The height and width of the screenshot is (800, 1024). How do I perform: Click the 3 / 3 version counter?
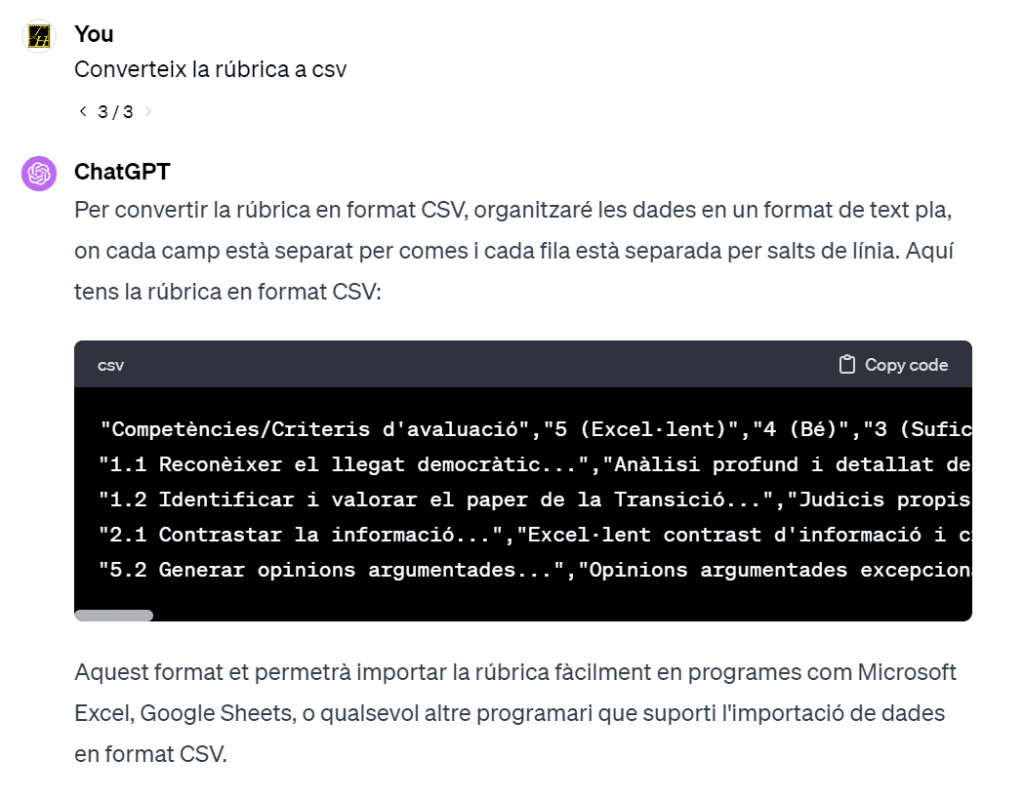[115, 112]
